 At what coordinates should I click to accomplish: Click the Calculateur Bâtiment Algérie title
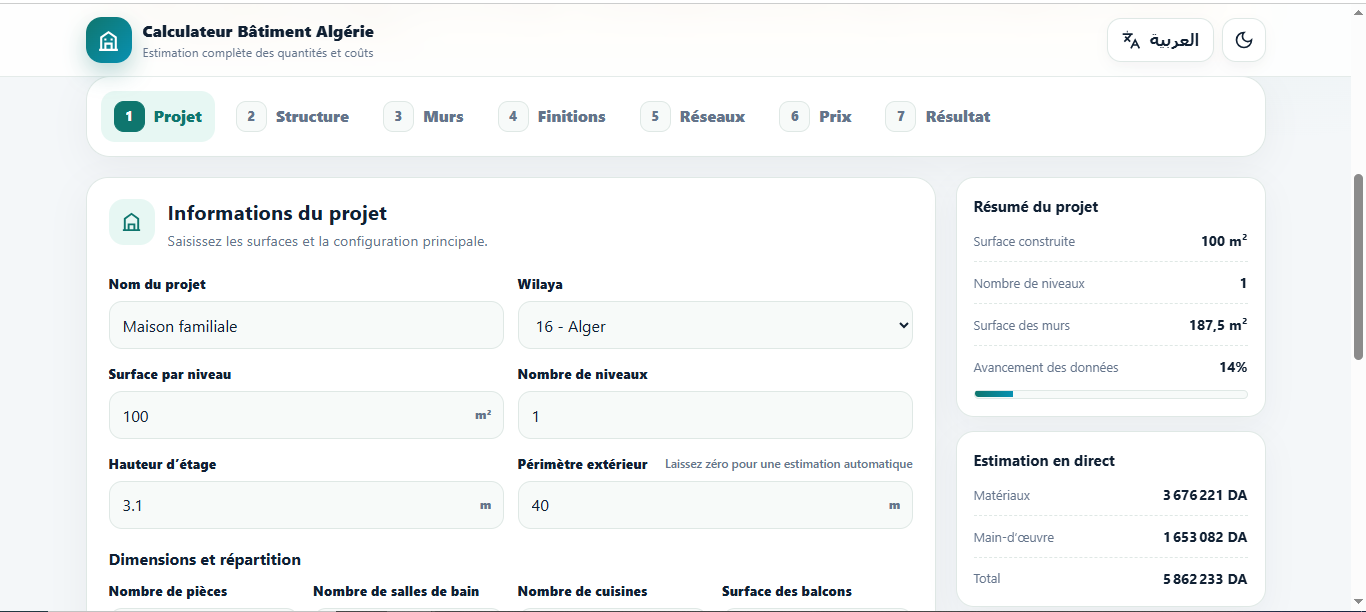point(258,32)
